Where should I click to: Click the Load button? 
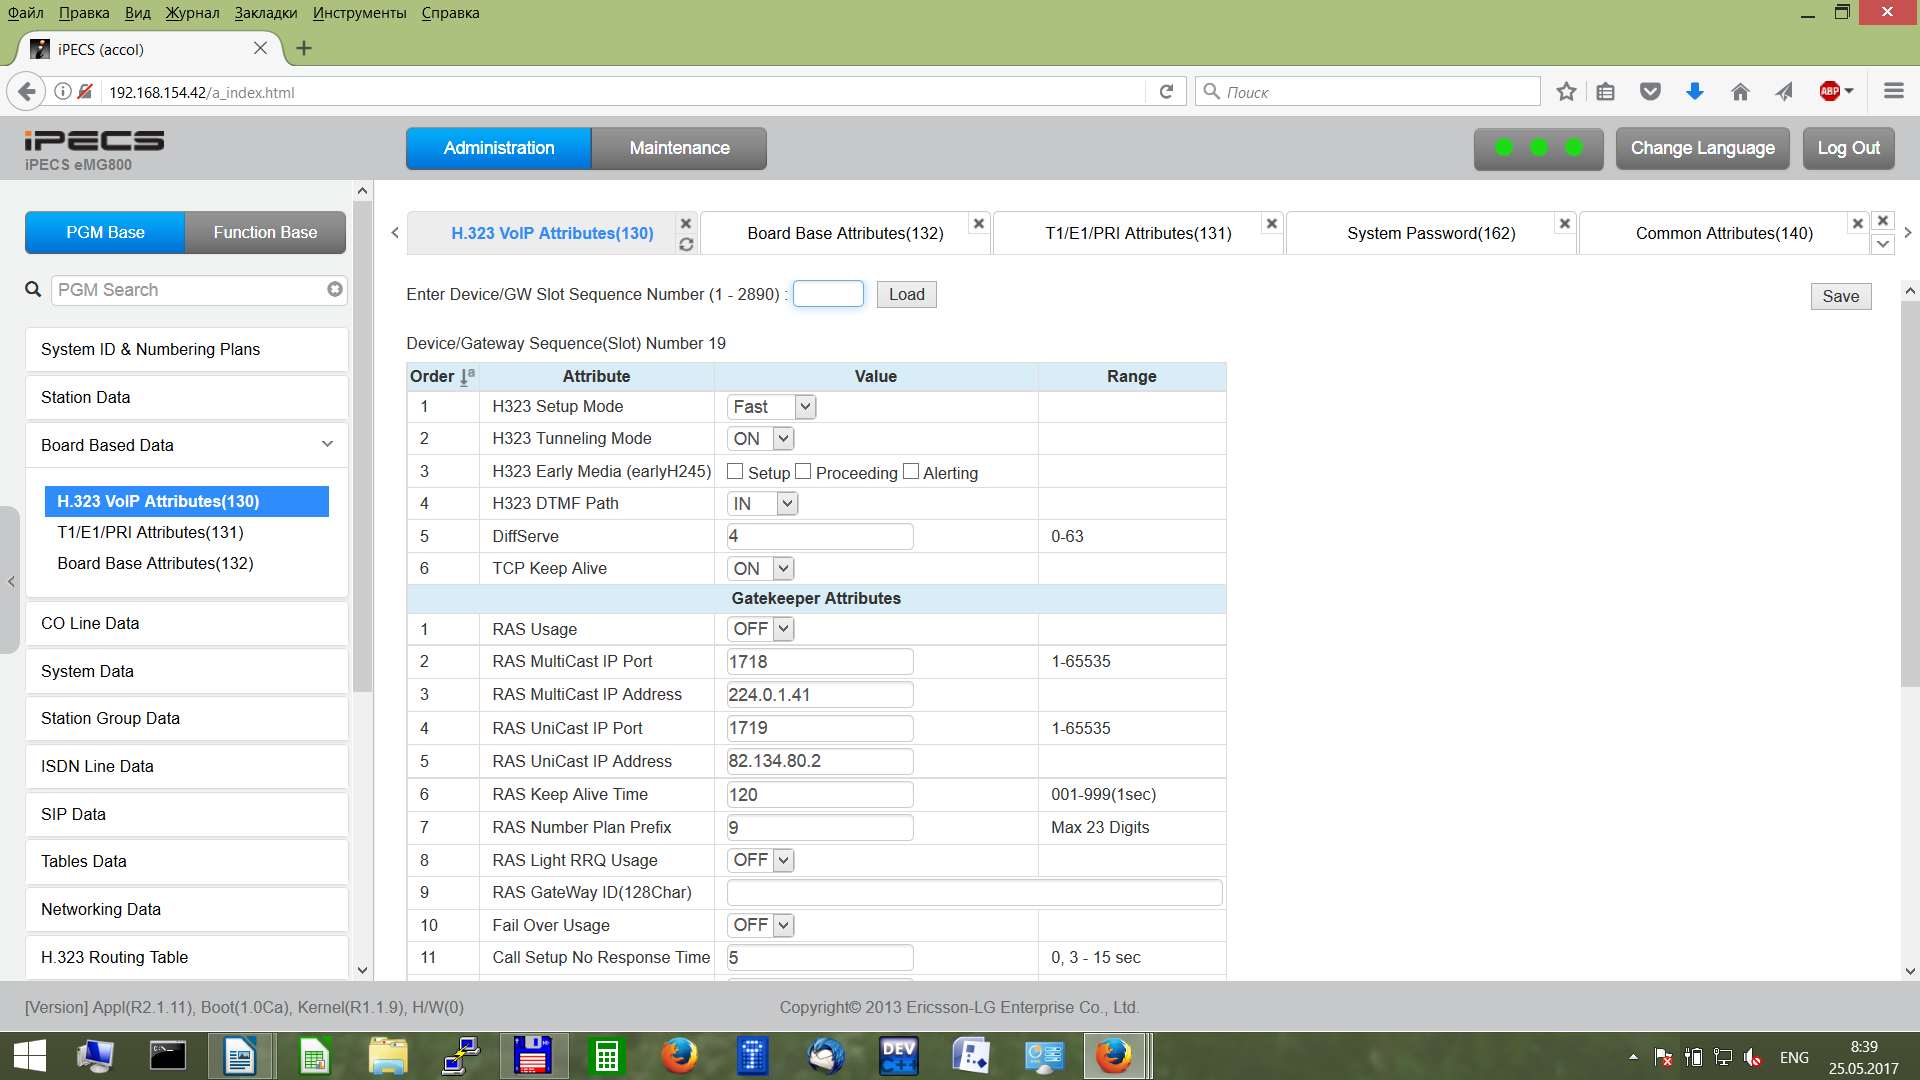click(x=906, y=294)
